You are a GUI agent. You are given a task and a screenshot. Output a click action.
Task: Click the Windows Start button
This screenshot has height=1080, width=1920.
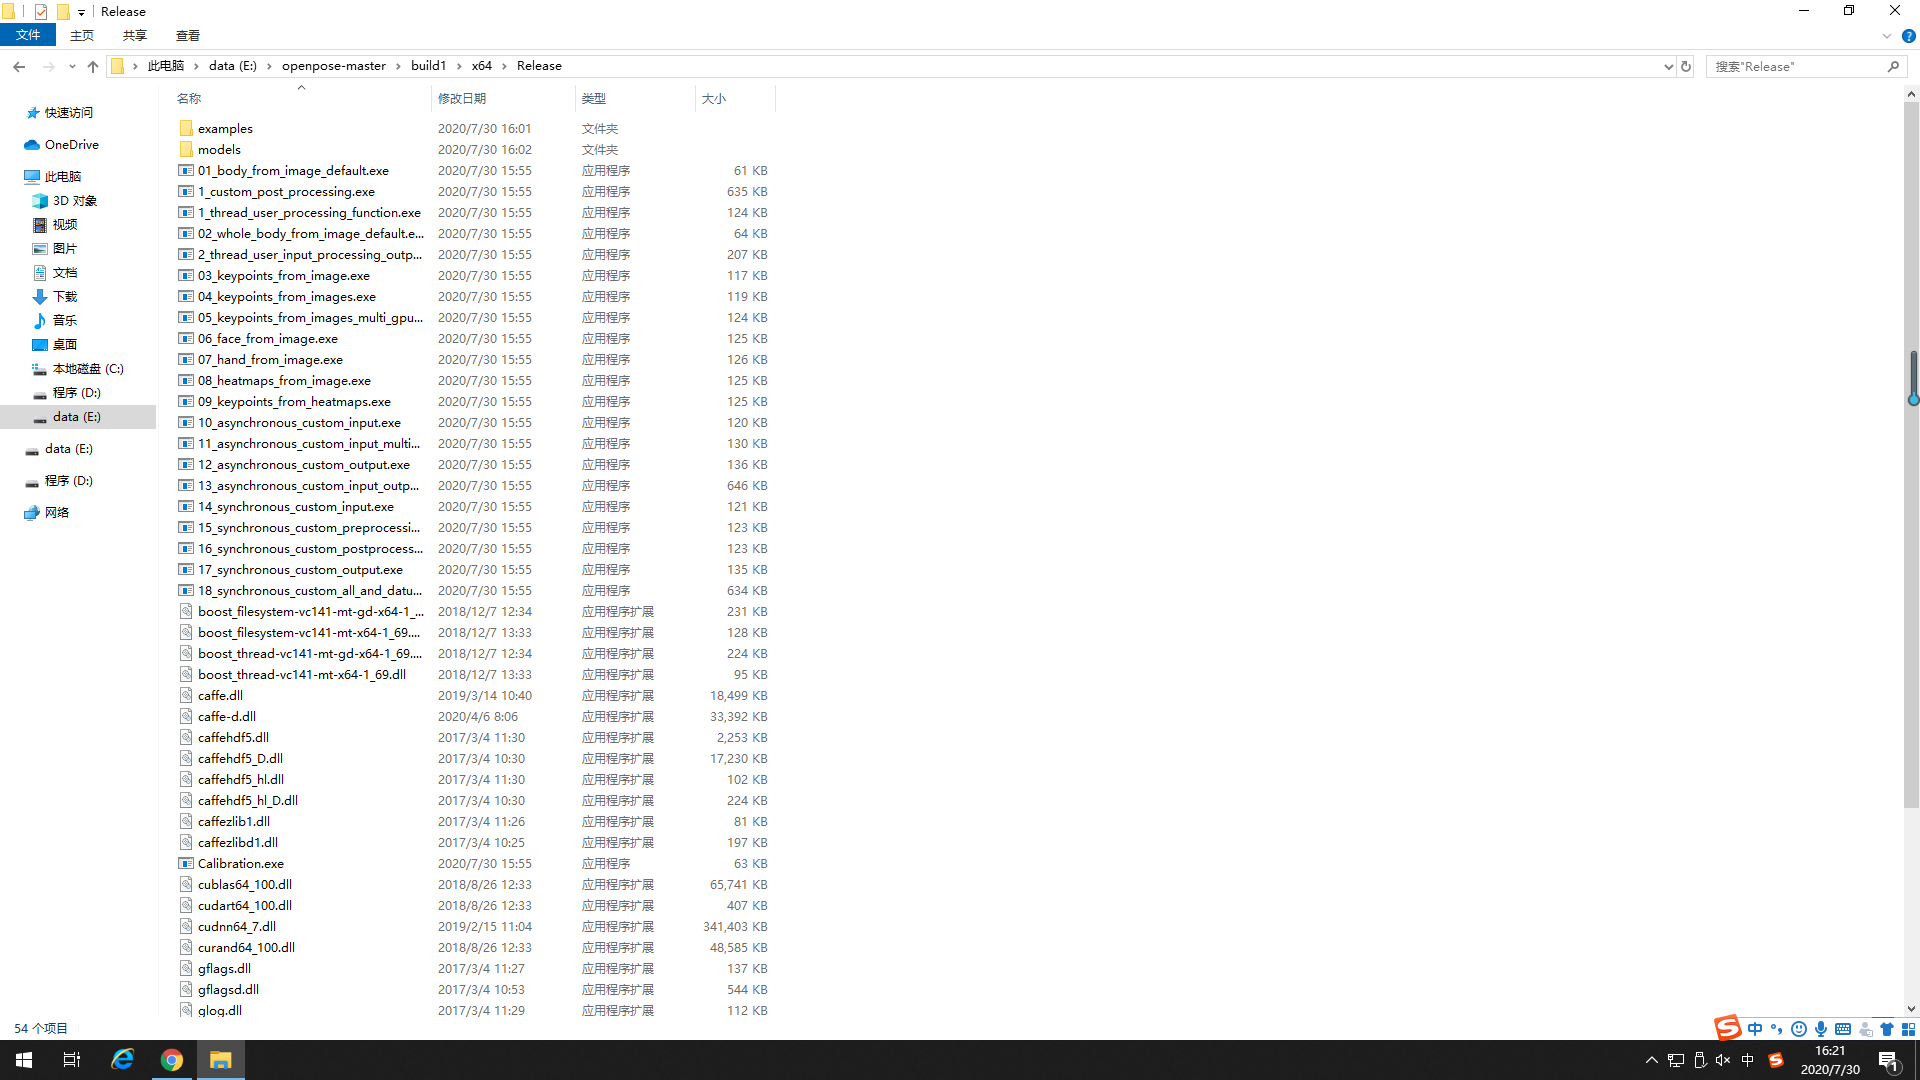tap(23, 1059)
